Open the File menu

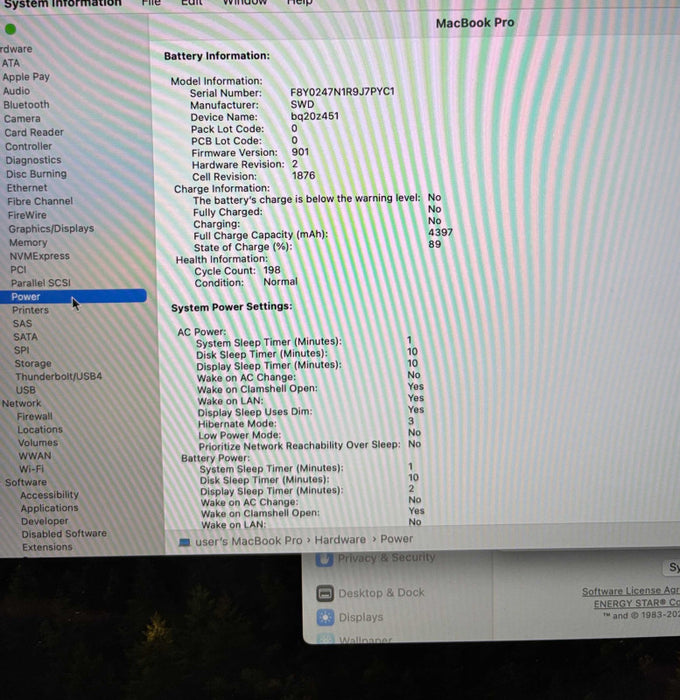point(151,2)
